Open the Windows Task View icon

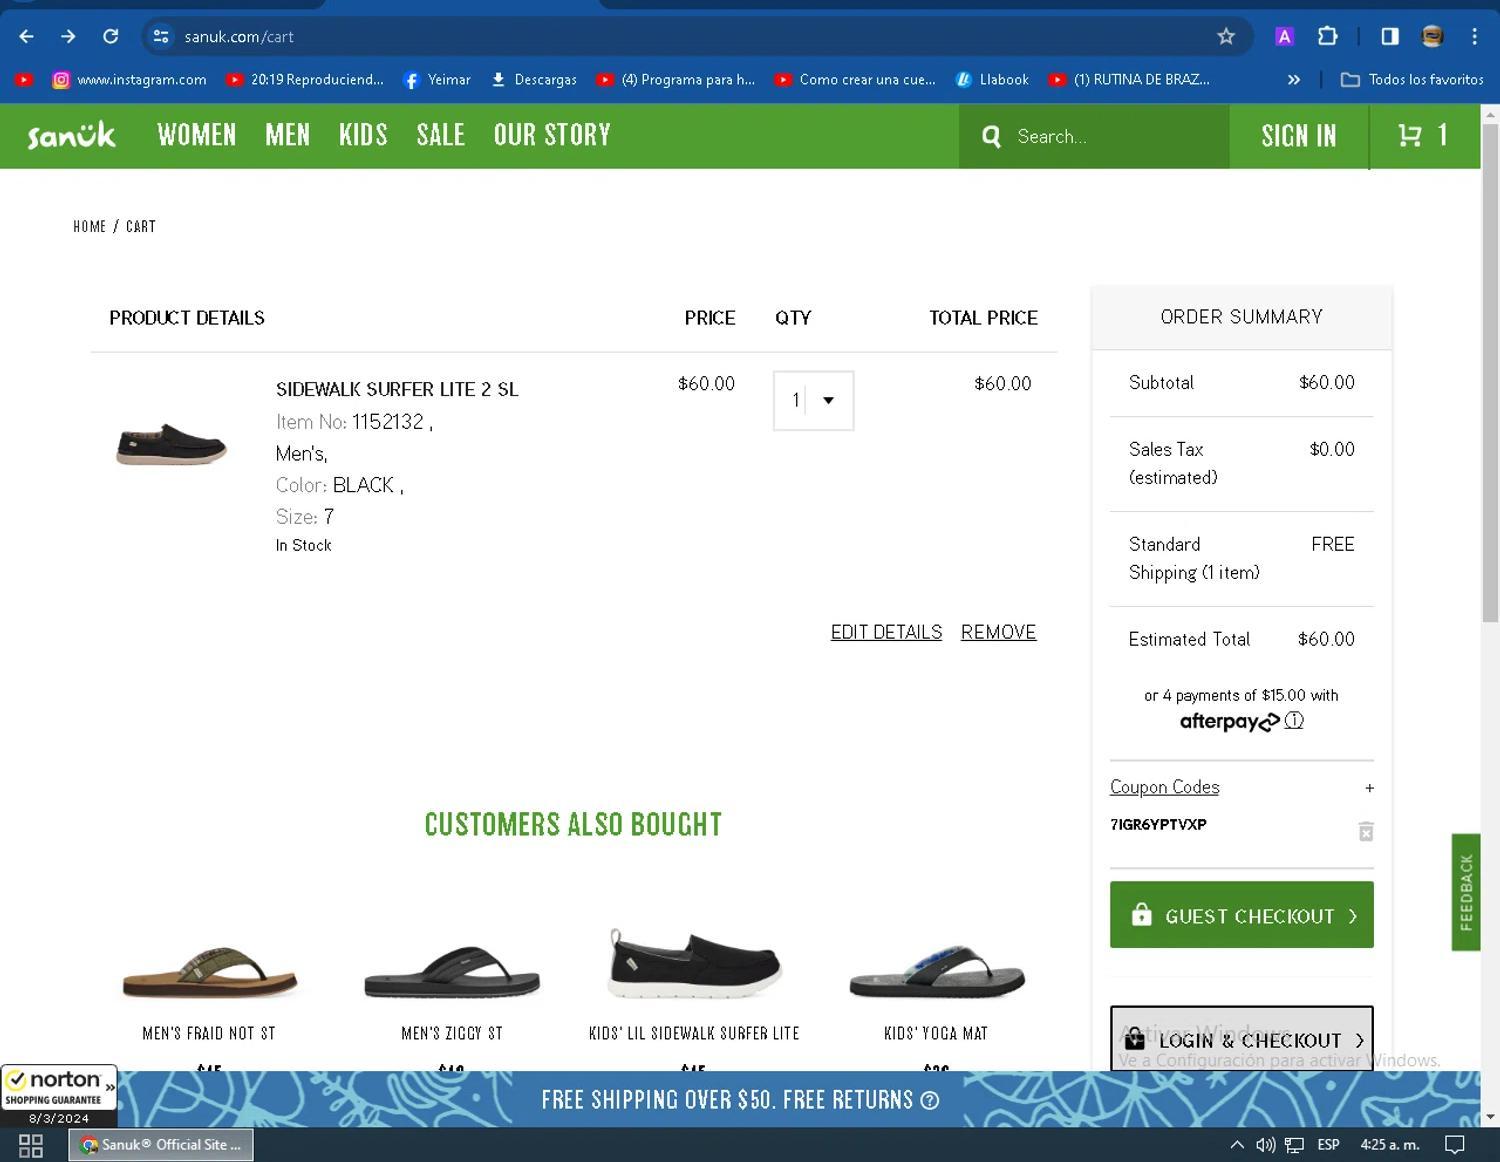pos(31,1145)
